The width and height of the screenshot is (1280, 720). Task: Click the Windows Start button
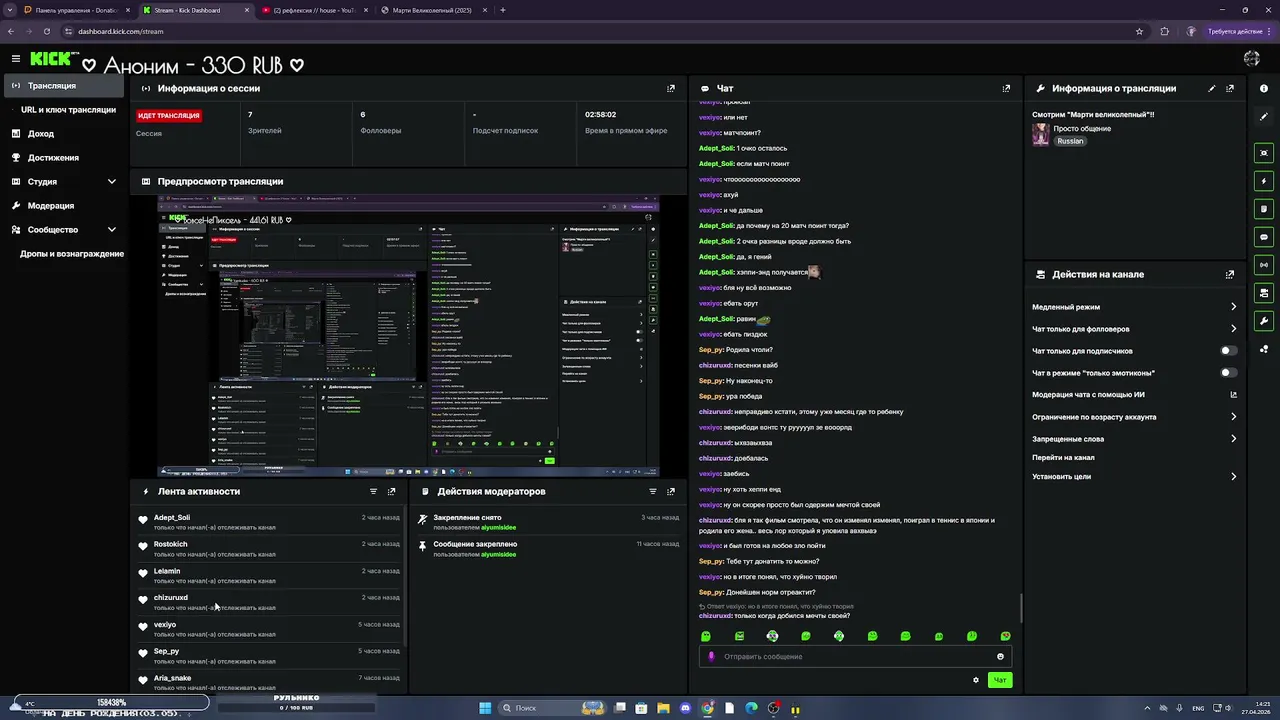[485, 708]
